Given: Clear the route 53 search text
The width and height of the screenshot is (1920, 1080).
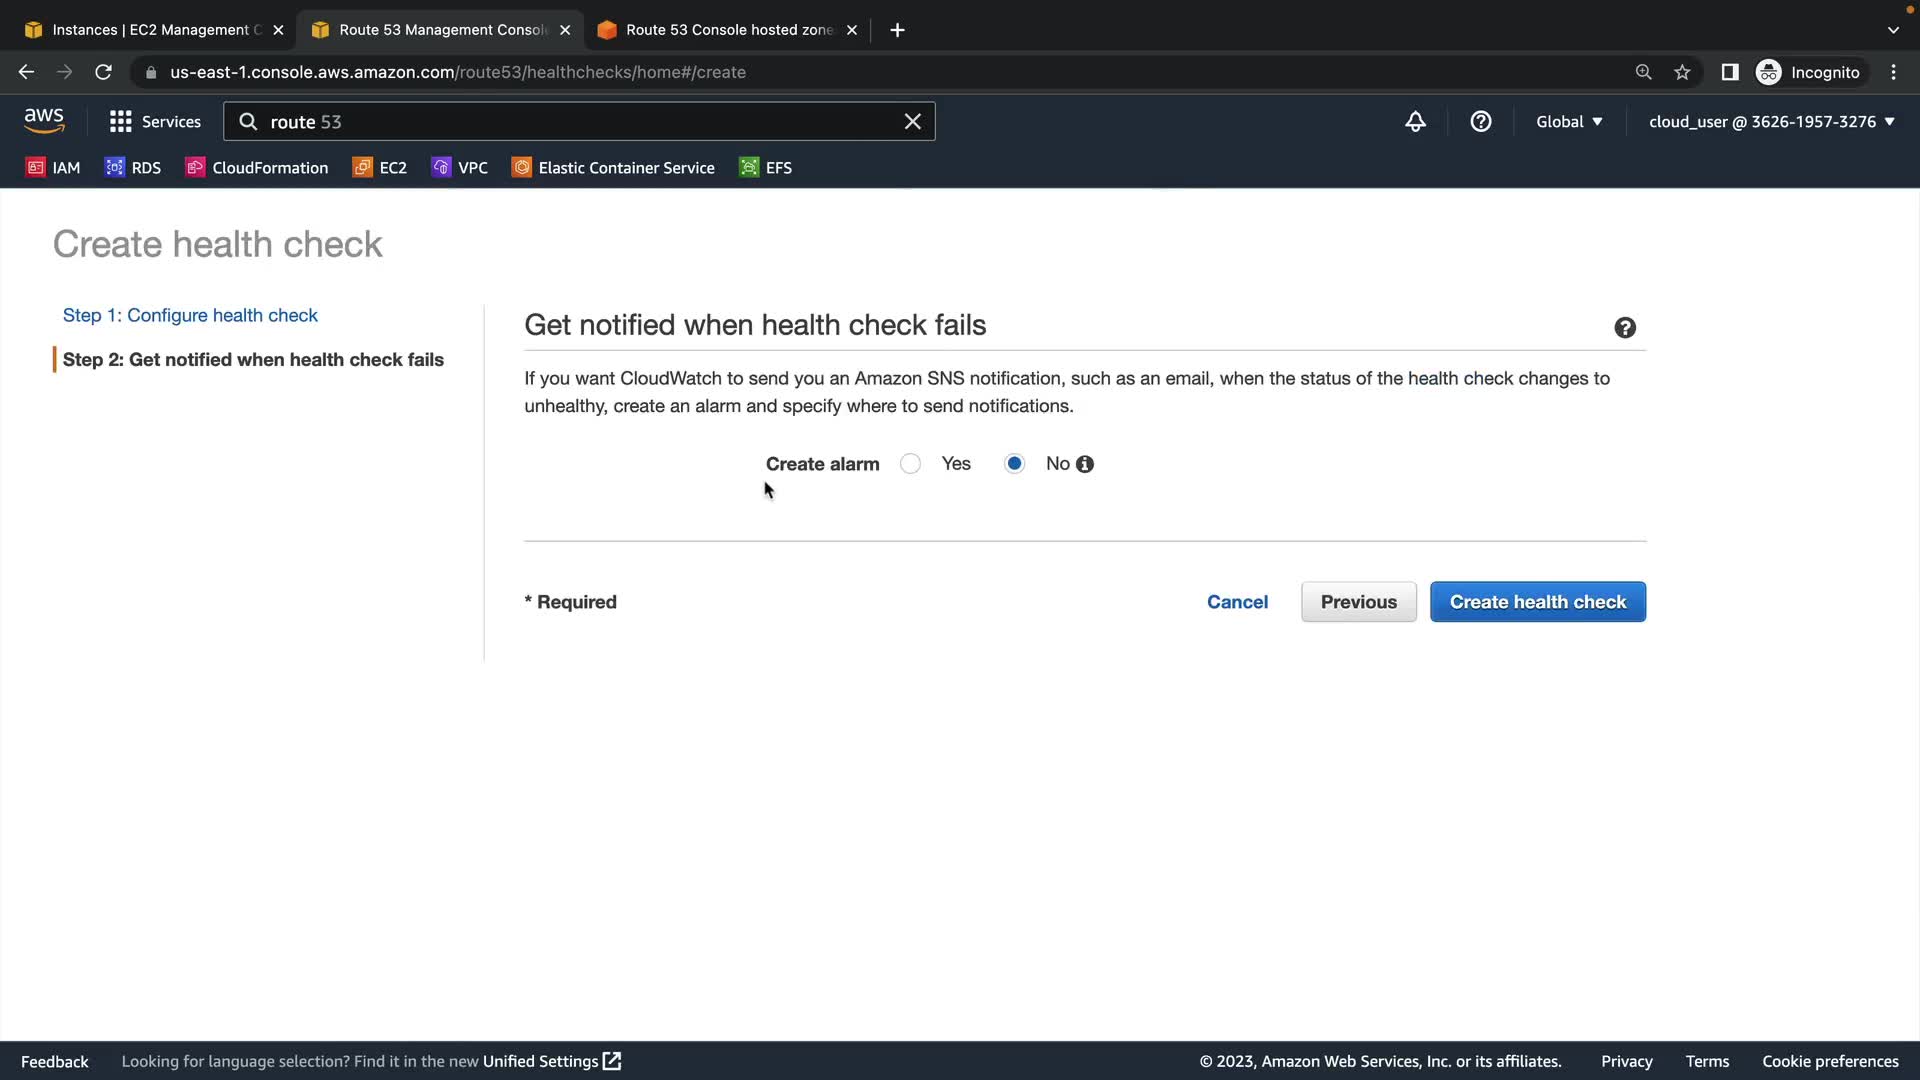Looking at the screenshot, I should point(912,122).
